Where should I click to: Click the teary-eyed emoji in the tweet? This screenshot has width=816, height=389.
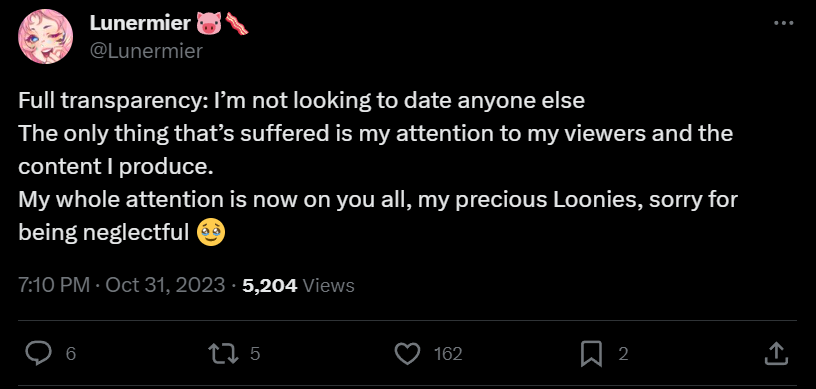point(211,233)
